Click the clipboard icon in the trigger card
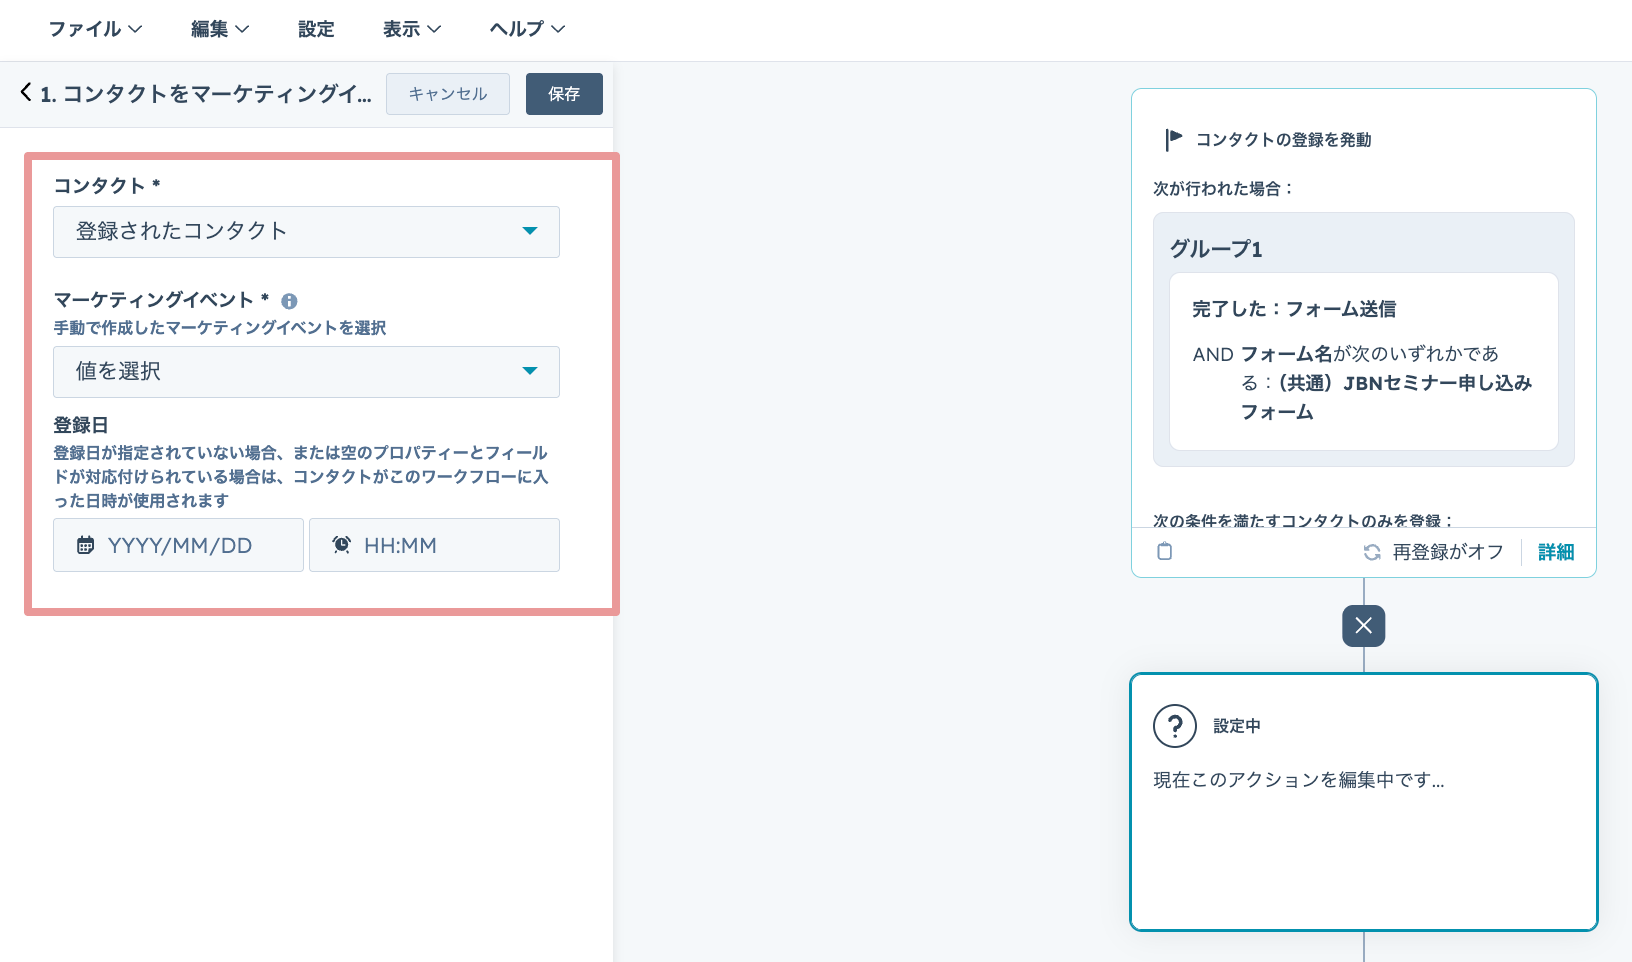 coord(1164,552)
